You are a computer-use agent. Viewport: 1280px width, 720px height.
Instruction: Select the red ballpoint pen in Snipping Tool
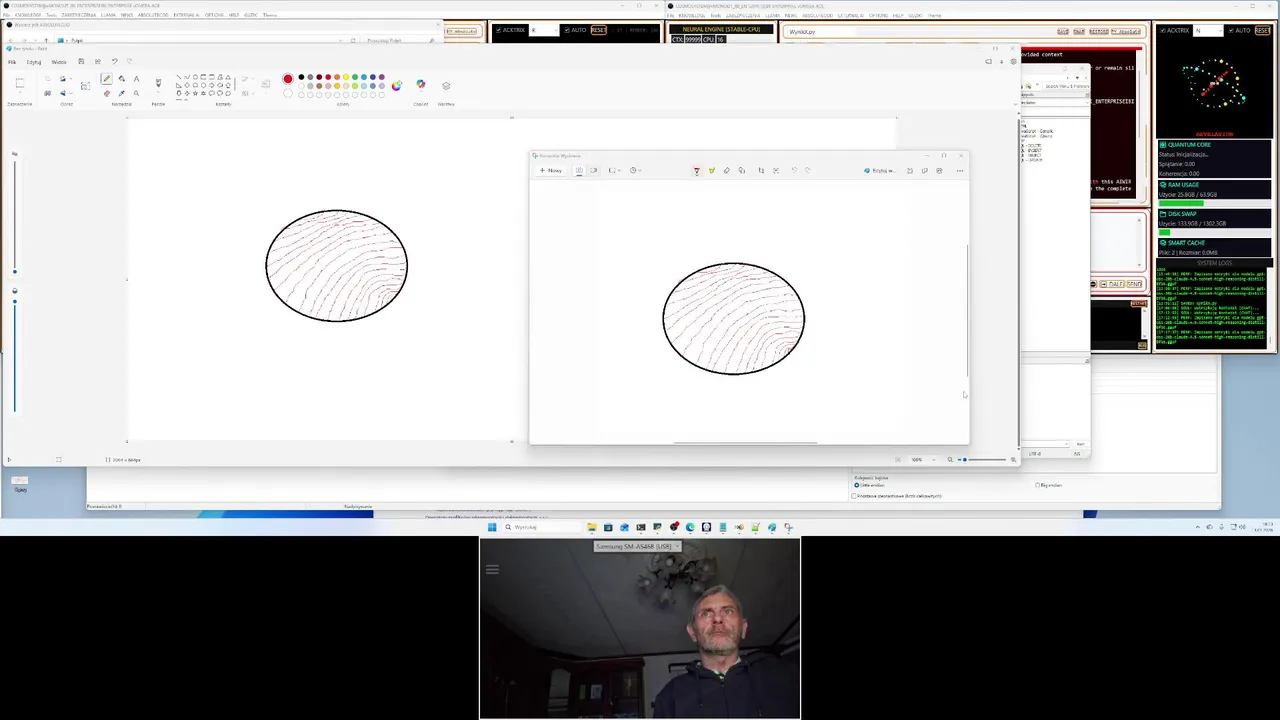pos(697,171)
